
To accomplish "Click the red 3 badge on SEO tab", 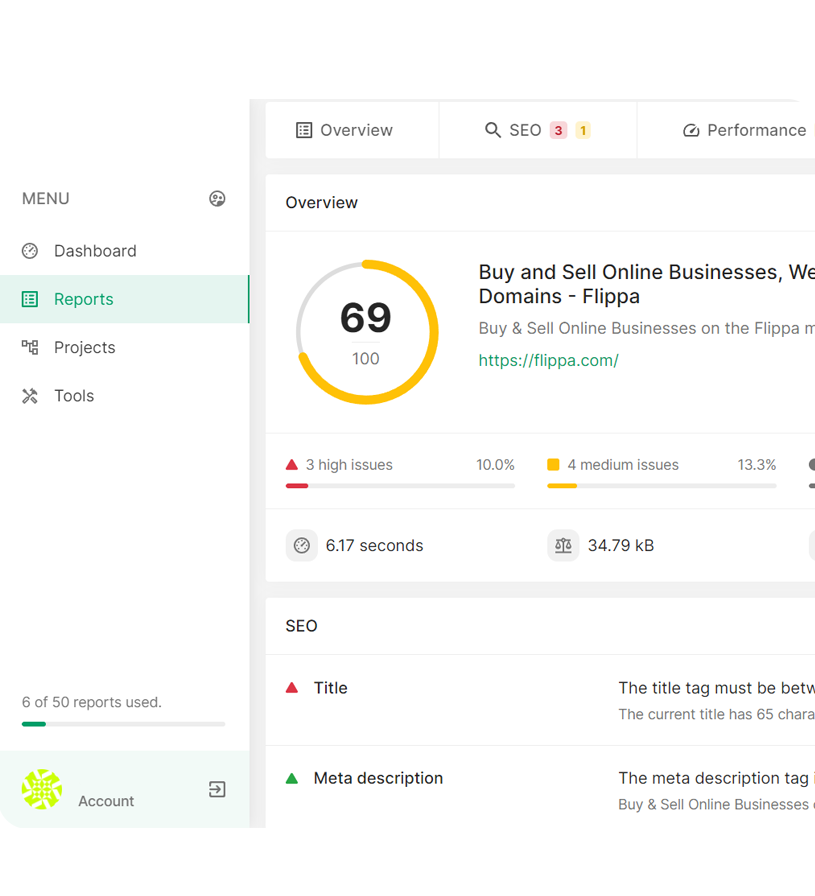I will click(x=558, y=130).
